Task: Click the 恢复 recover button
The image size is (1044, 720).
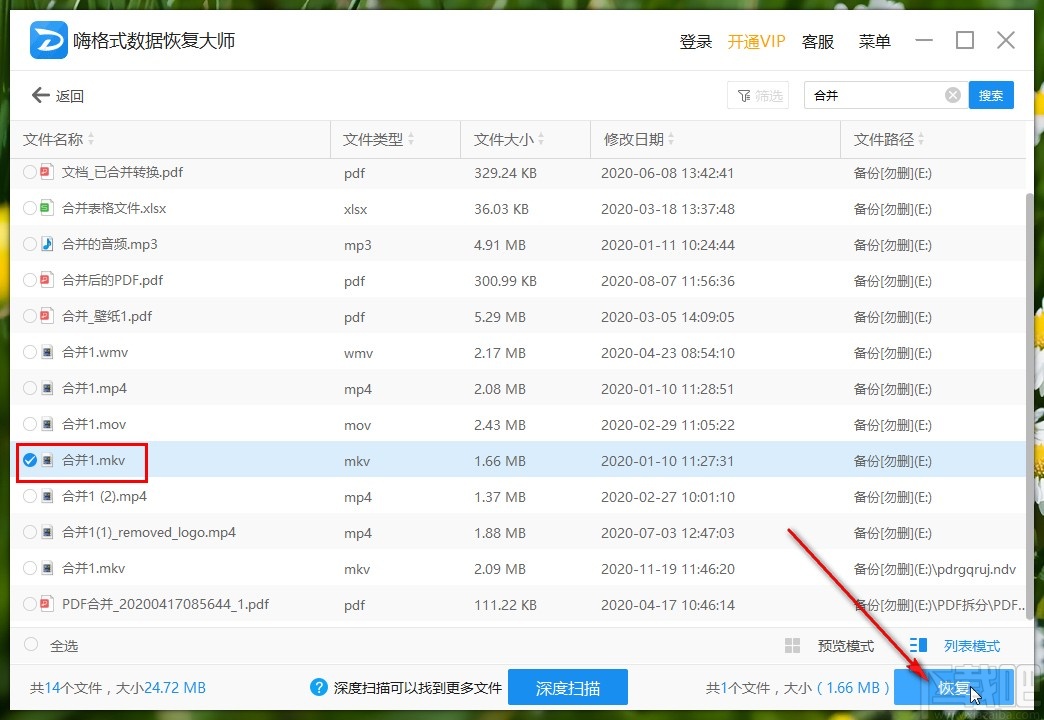Action: (x=953, y=687)
